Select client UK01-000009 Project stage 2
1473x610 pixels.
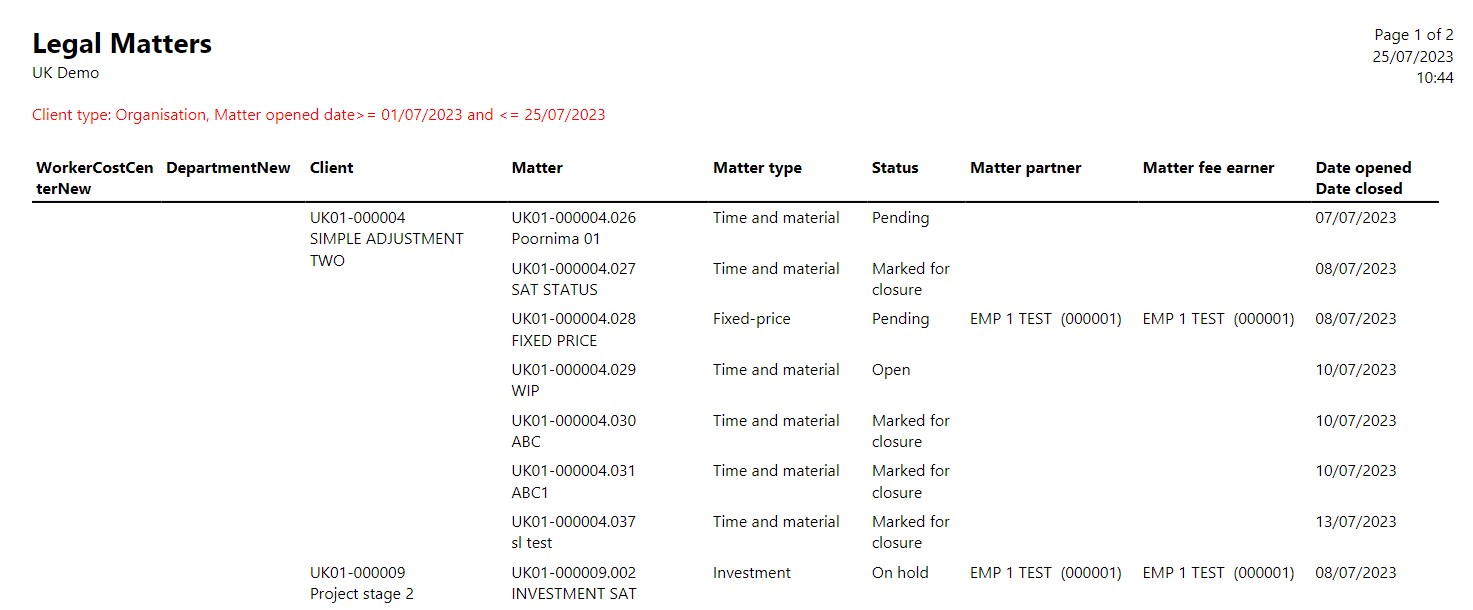pyautogui.click(x=362, y=584)
